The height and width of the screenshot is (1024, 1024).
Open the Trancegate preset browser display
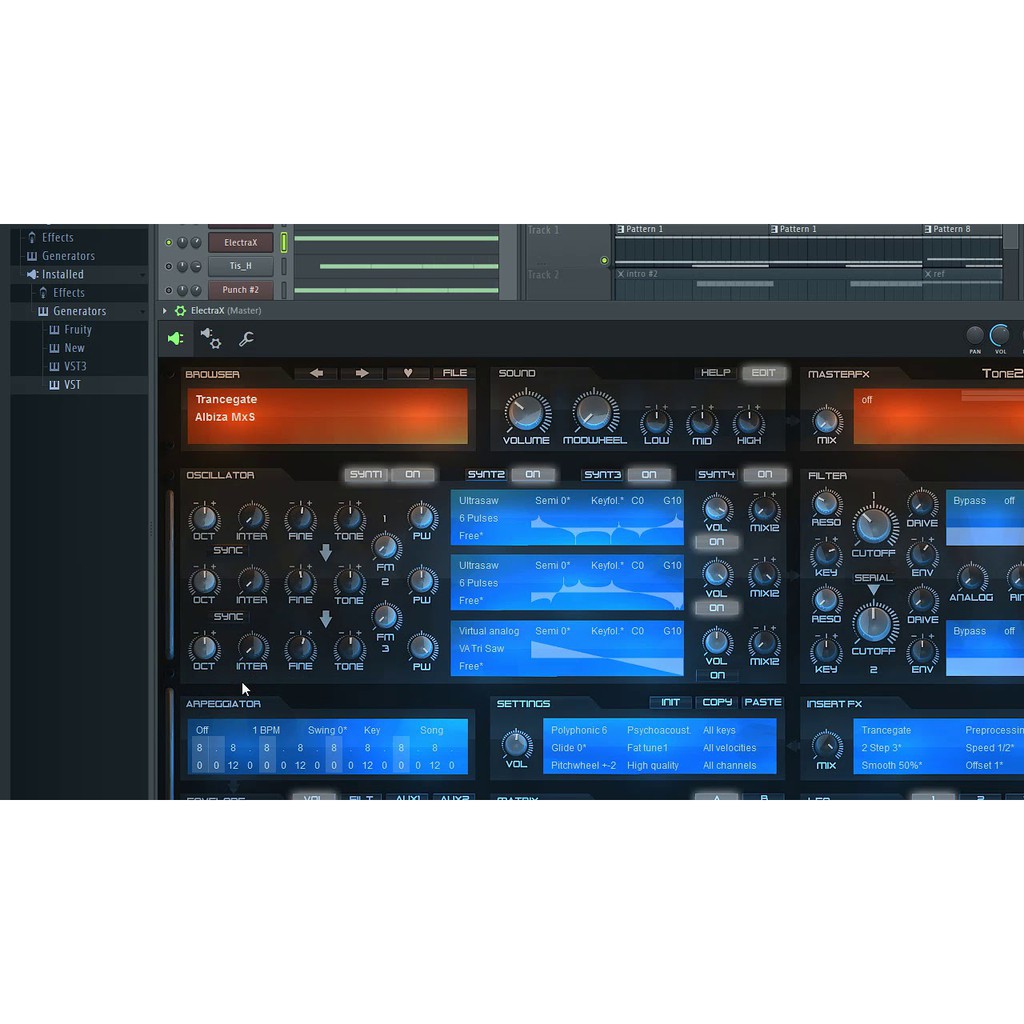327,415
